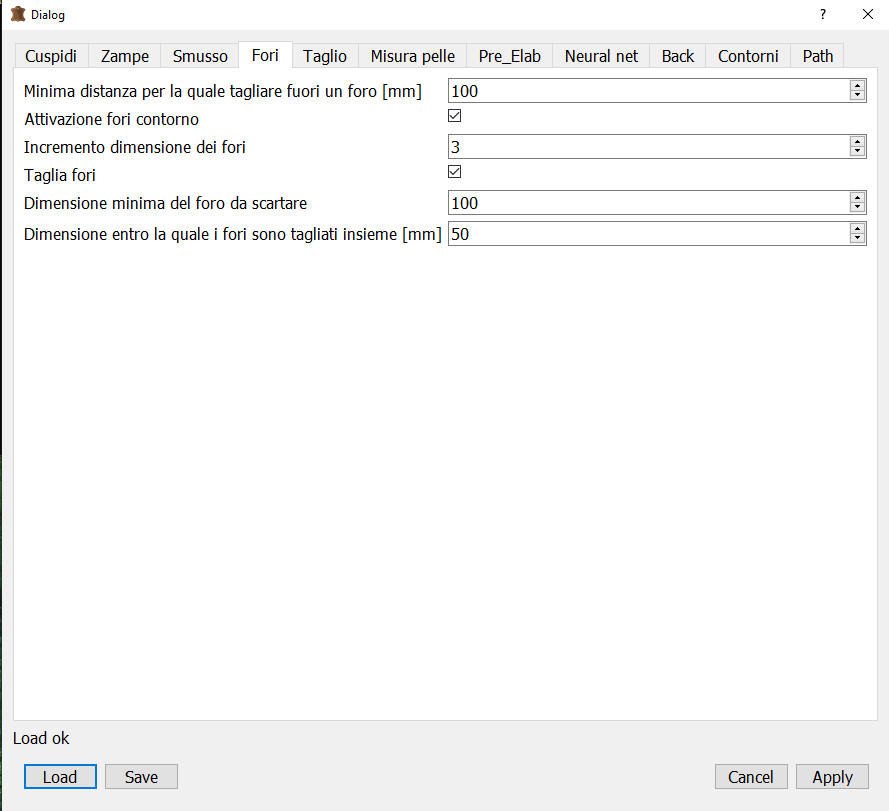Image resolution: width=889 pixels, height=811 pixels.
Task: Open the Contorni tab
Action: pyautogui.click(x=748, y=56)
